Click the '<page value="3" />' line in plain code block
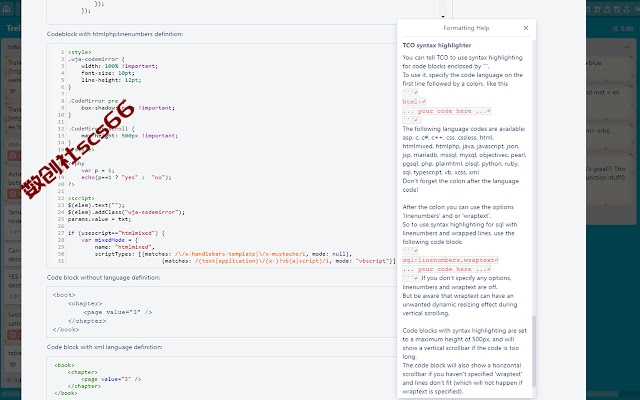Screen dimensions: 640x400 coord(118,312)
